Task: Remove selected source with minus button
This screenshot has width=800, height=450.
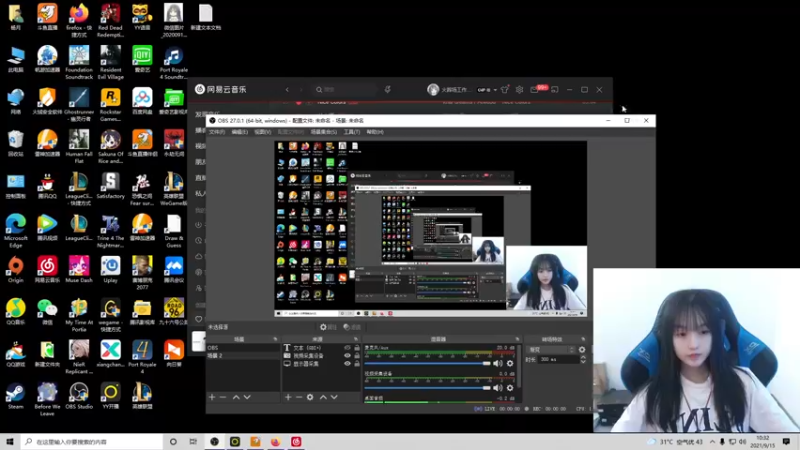Action: [x=299, y=397]
